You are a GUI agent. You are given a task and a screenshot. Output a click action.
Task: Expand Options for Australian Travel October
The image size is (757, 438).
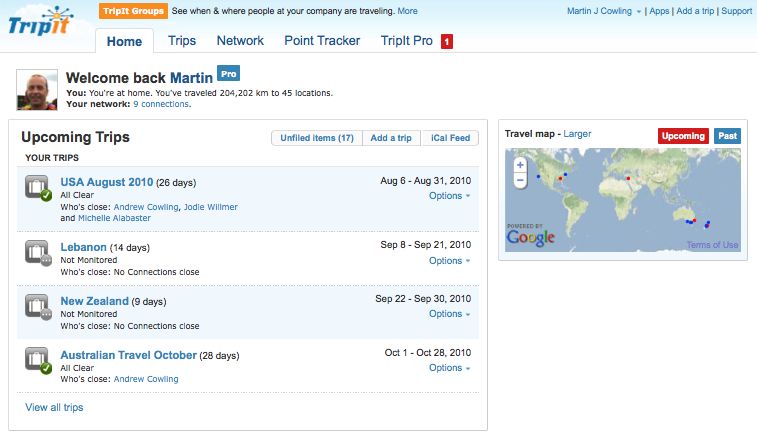[449, 368]
